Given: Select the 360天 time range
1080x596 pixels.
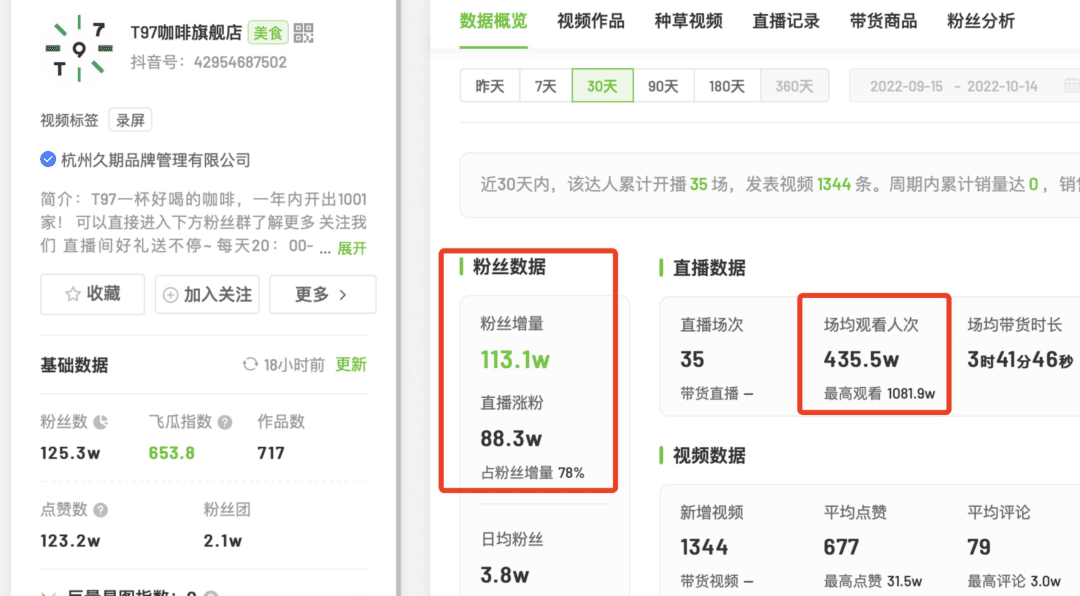Looking at the screenshot, I should coord(794,86).
